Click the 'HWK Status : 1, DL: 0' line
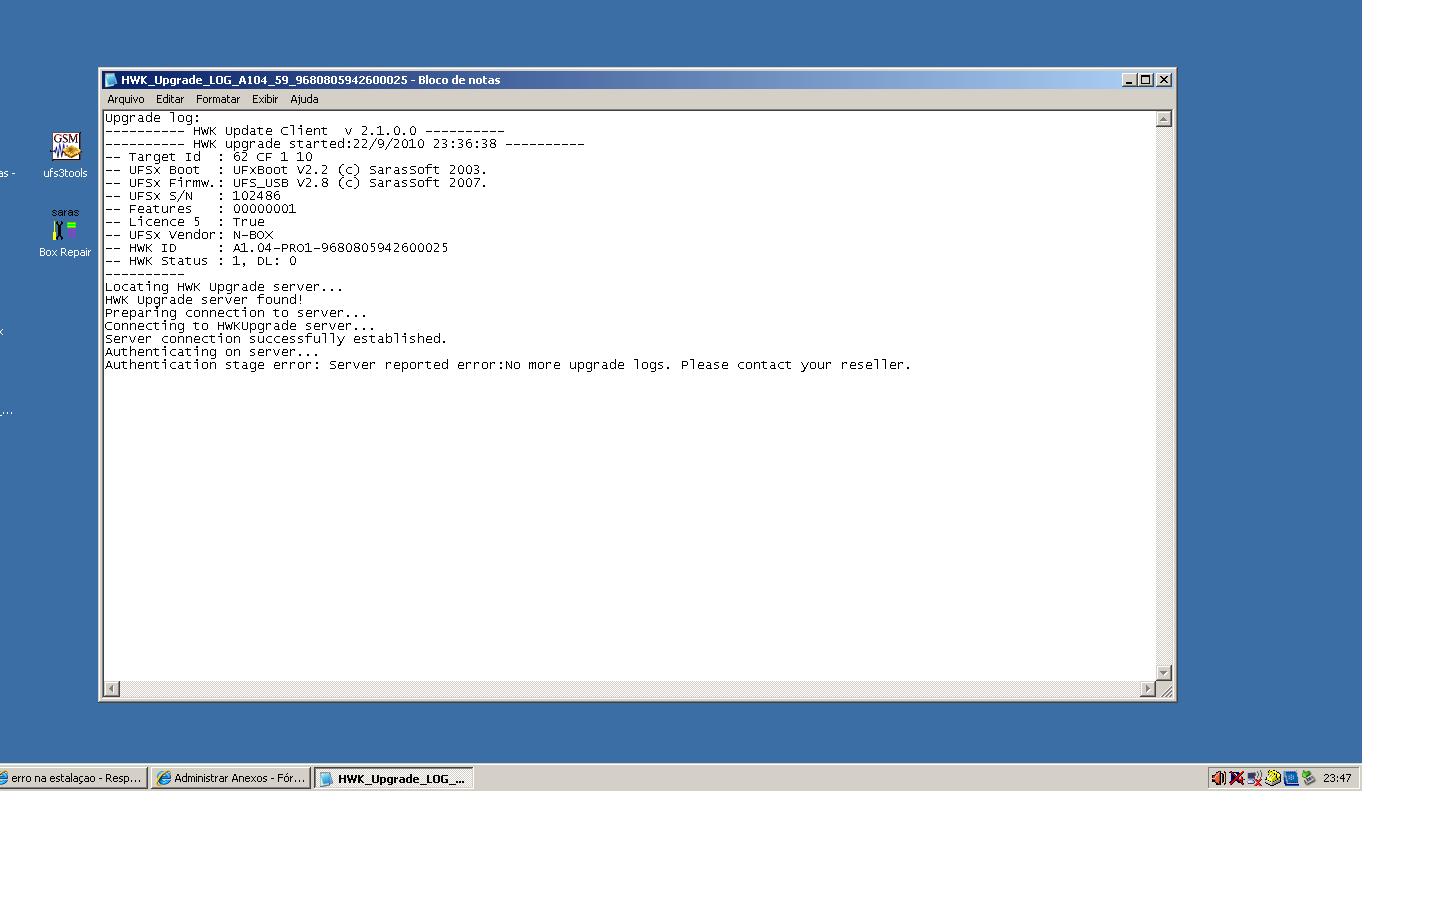The width and height of the screenshot is (1440, 900). 201,261
